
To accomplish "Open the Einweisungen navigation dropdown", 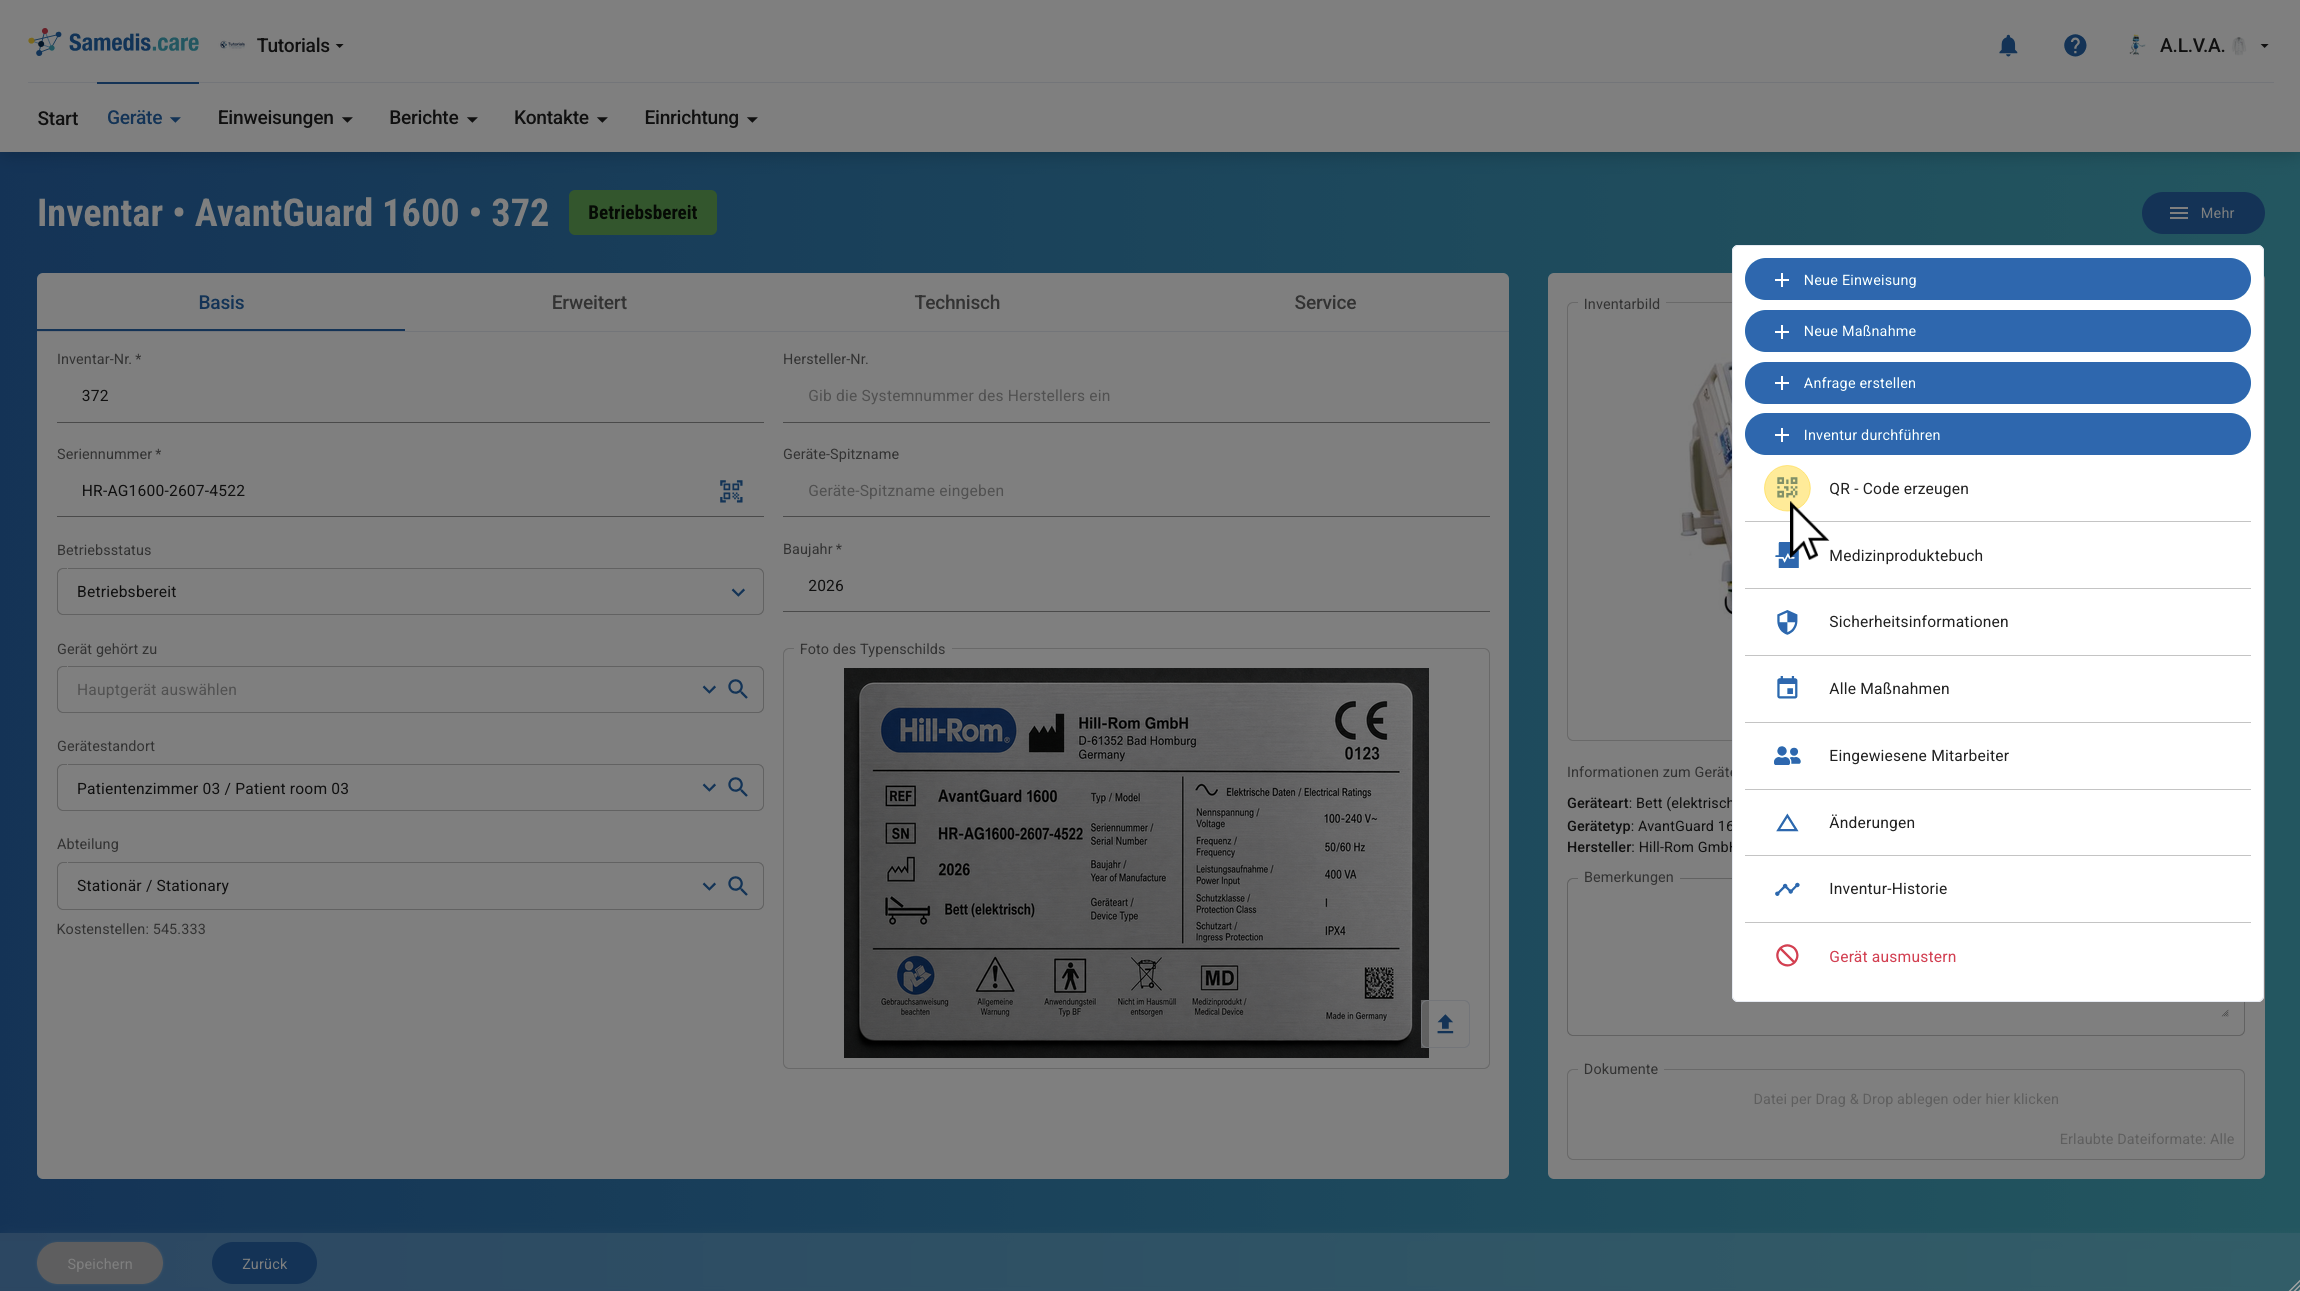I will [285, 118].
